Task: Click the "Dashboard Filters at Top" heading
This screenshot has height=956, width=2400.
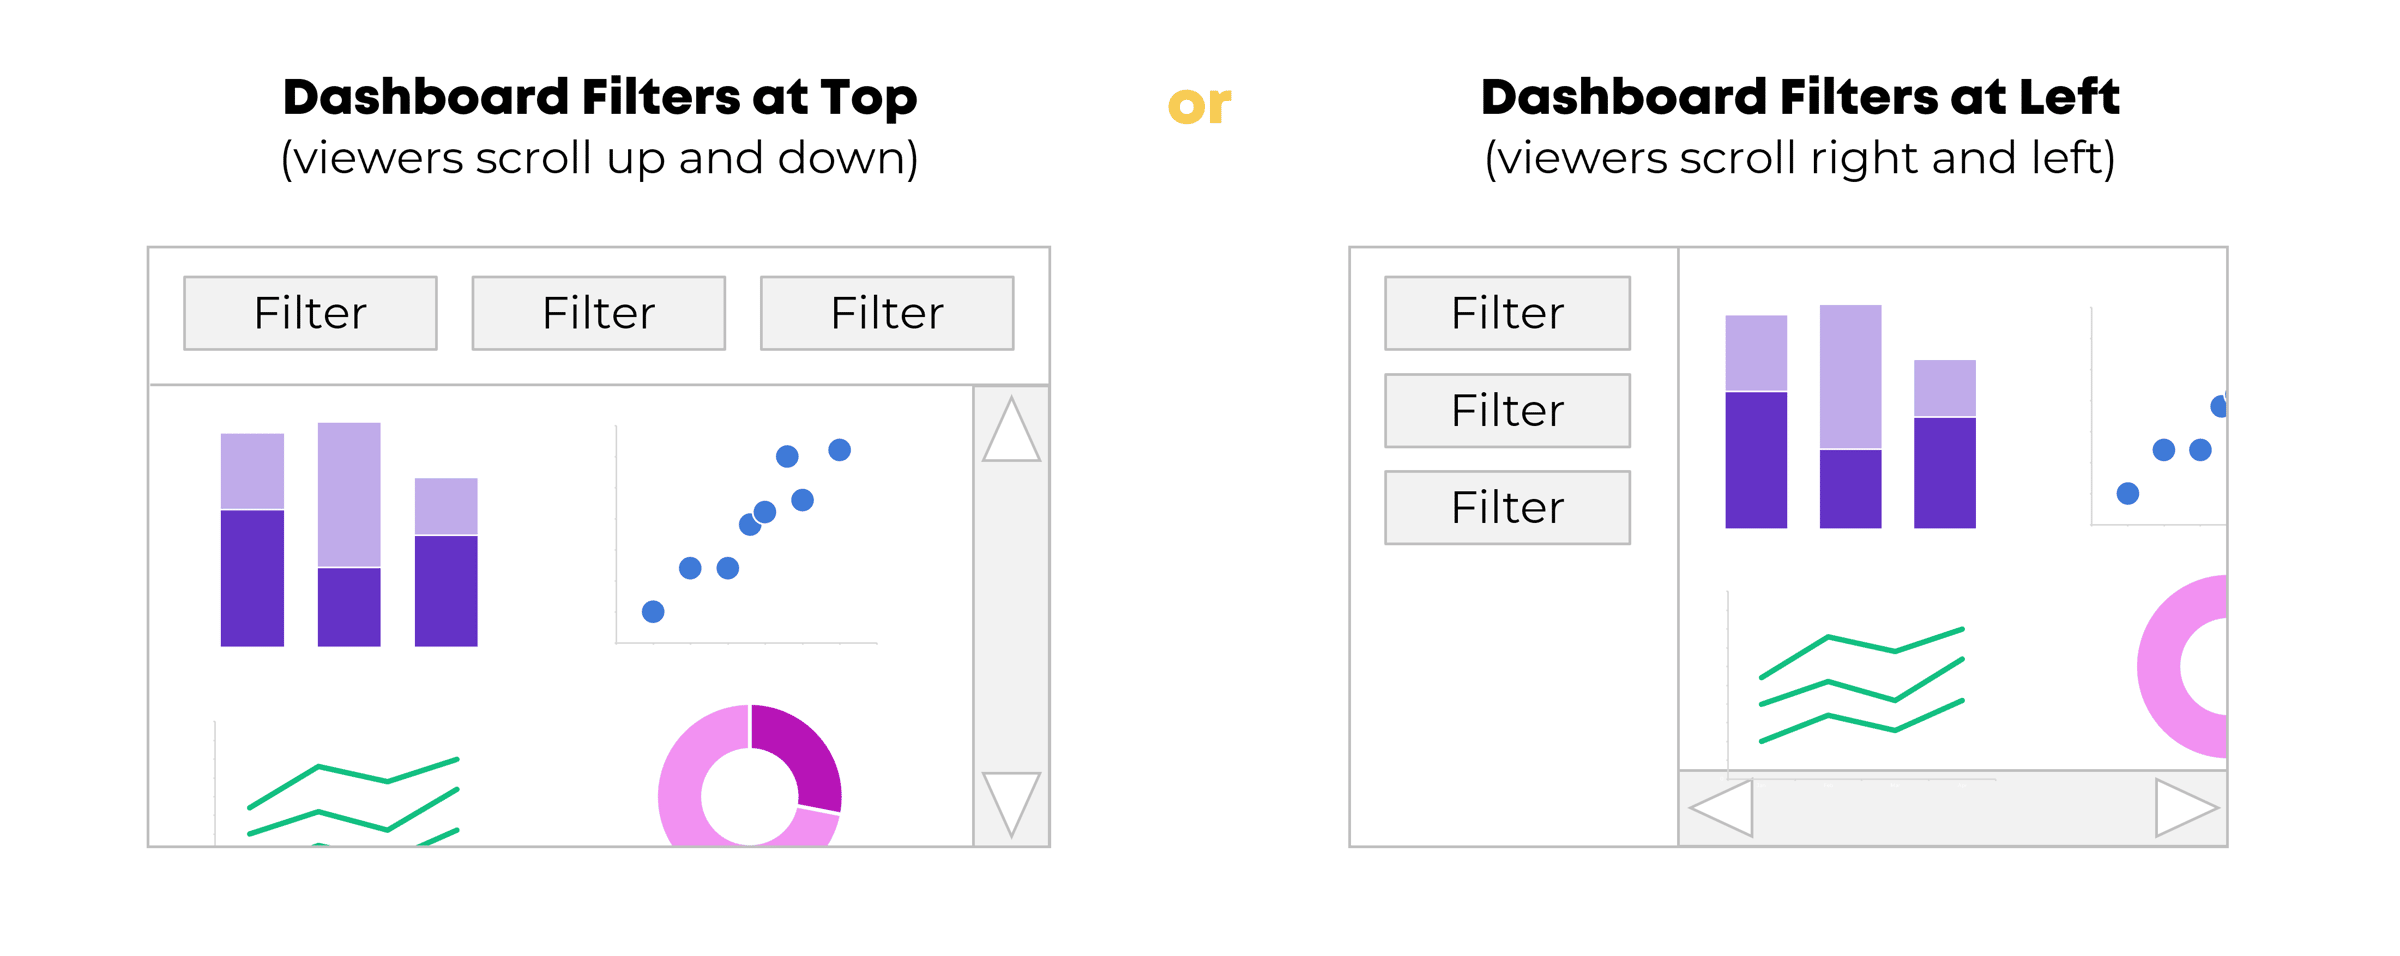Action: point(599,98)
